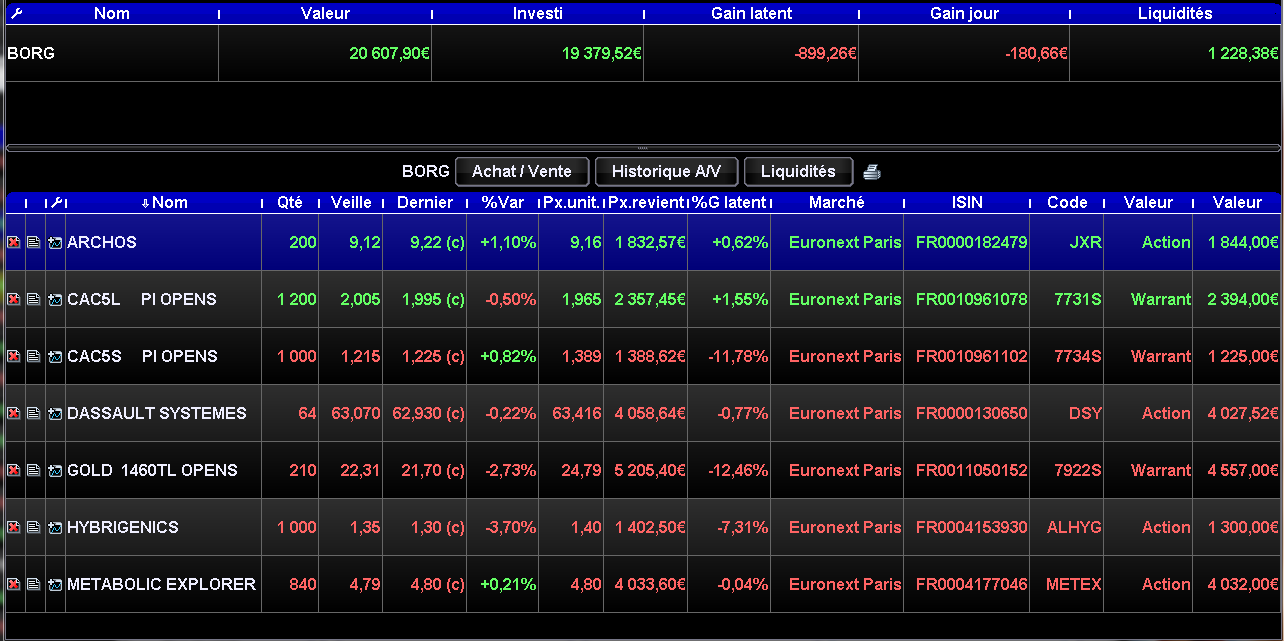
Task: Click the Liquidités button beside Historique A/V
Action: point(798,172)
